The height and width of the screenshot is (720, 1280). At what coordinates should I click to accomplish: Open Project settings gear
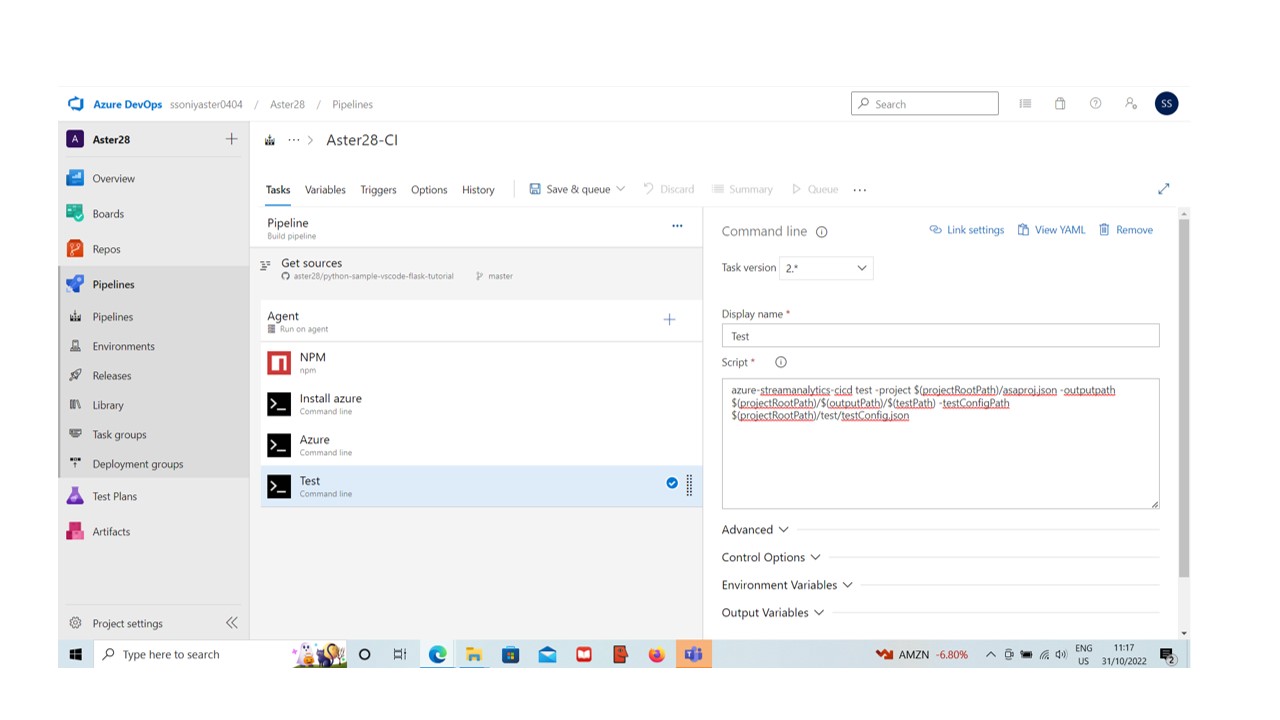coord(75,623)
